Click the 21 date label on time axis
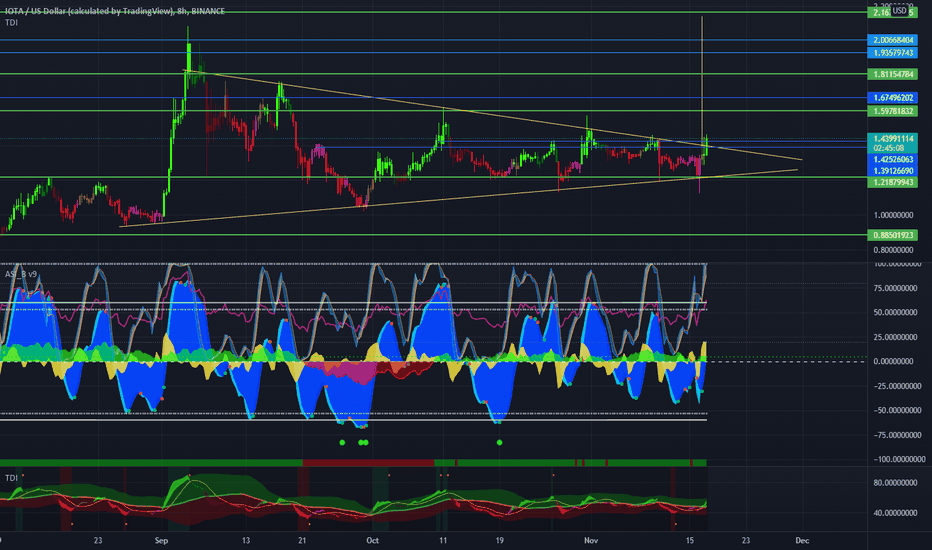The height and width of the screenshot is (550, 932). click(x=302, y=540)
